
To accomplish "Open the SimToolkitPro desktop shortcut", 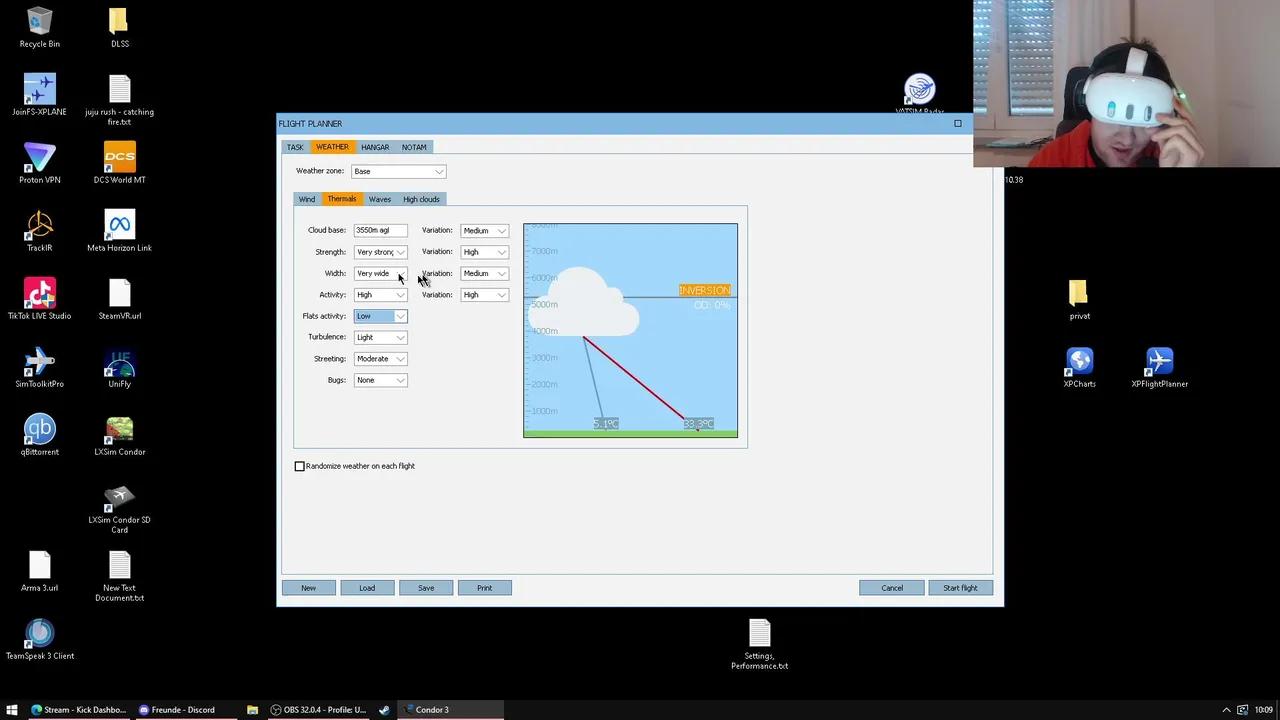I will click(39, 362).
